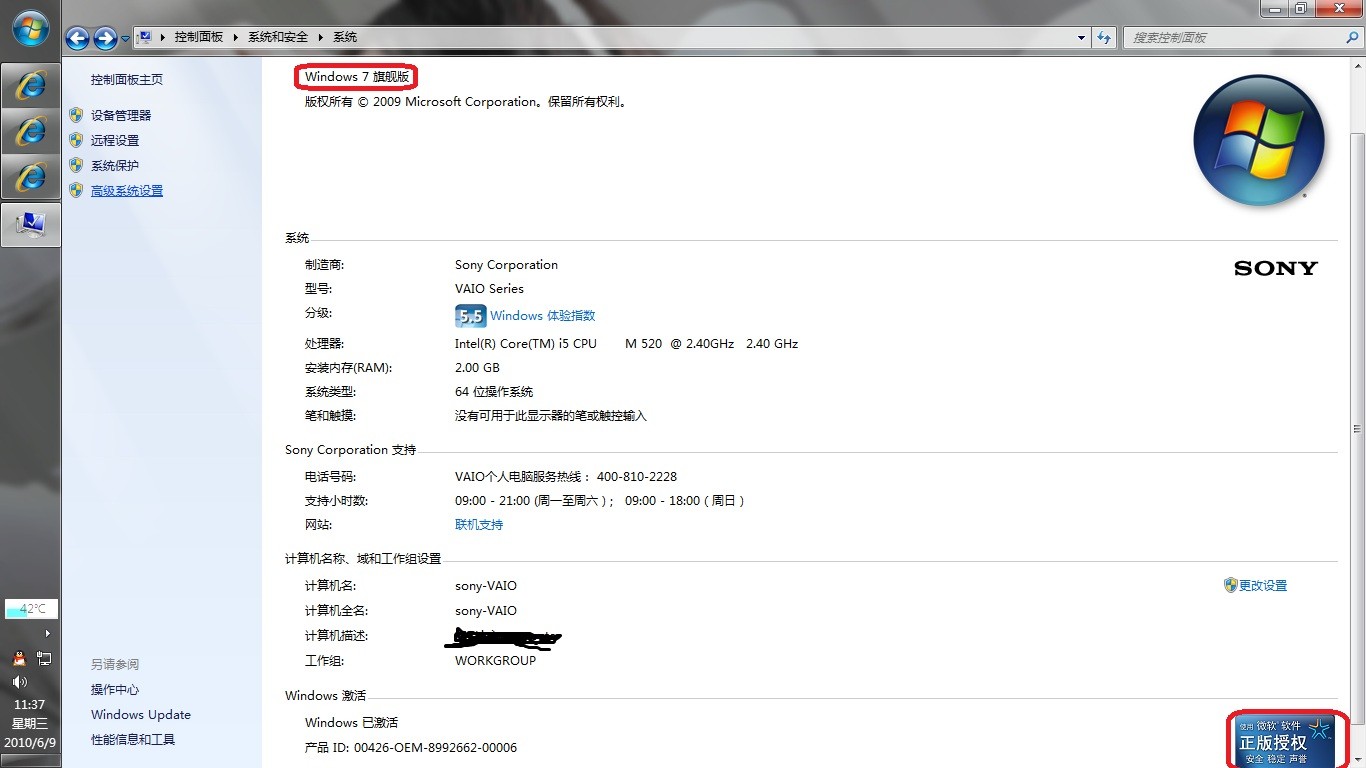This screenshot has height=768, width=1366.
Task: Click the 'Windows 已激活' status text
Action: (351, 723)
